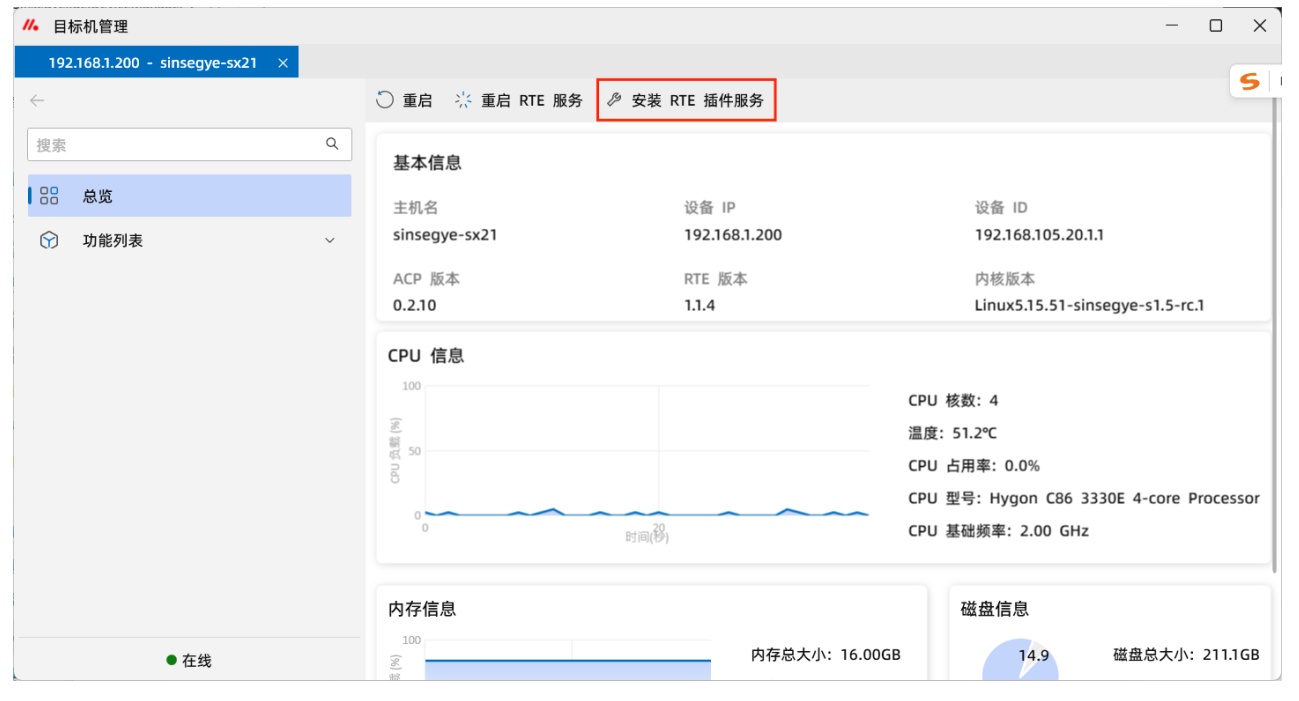Viewport: 1299px width, 701px height.
Task: Click the 重启 RTE 服务 spinner icon
Action: click(x=463, y=100)
